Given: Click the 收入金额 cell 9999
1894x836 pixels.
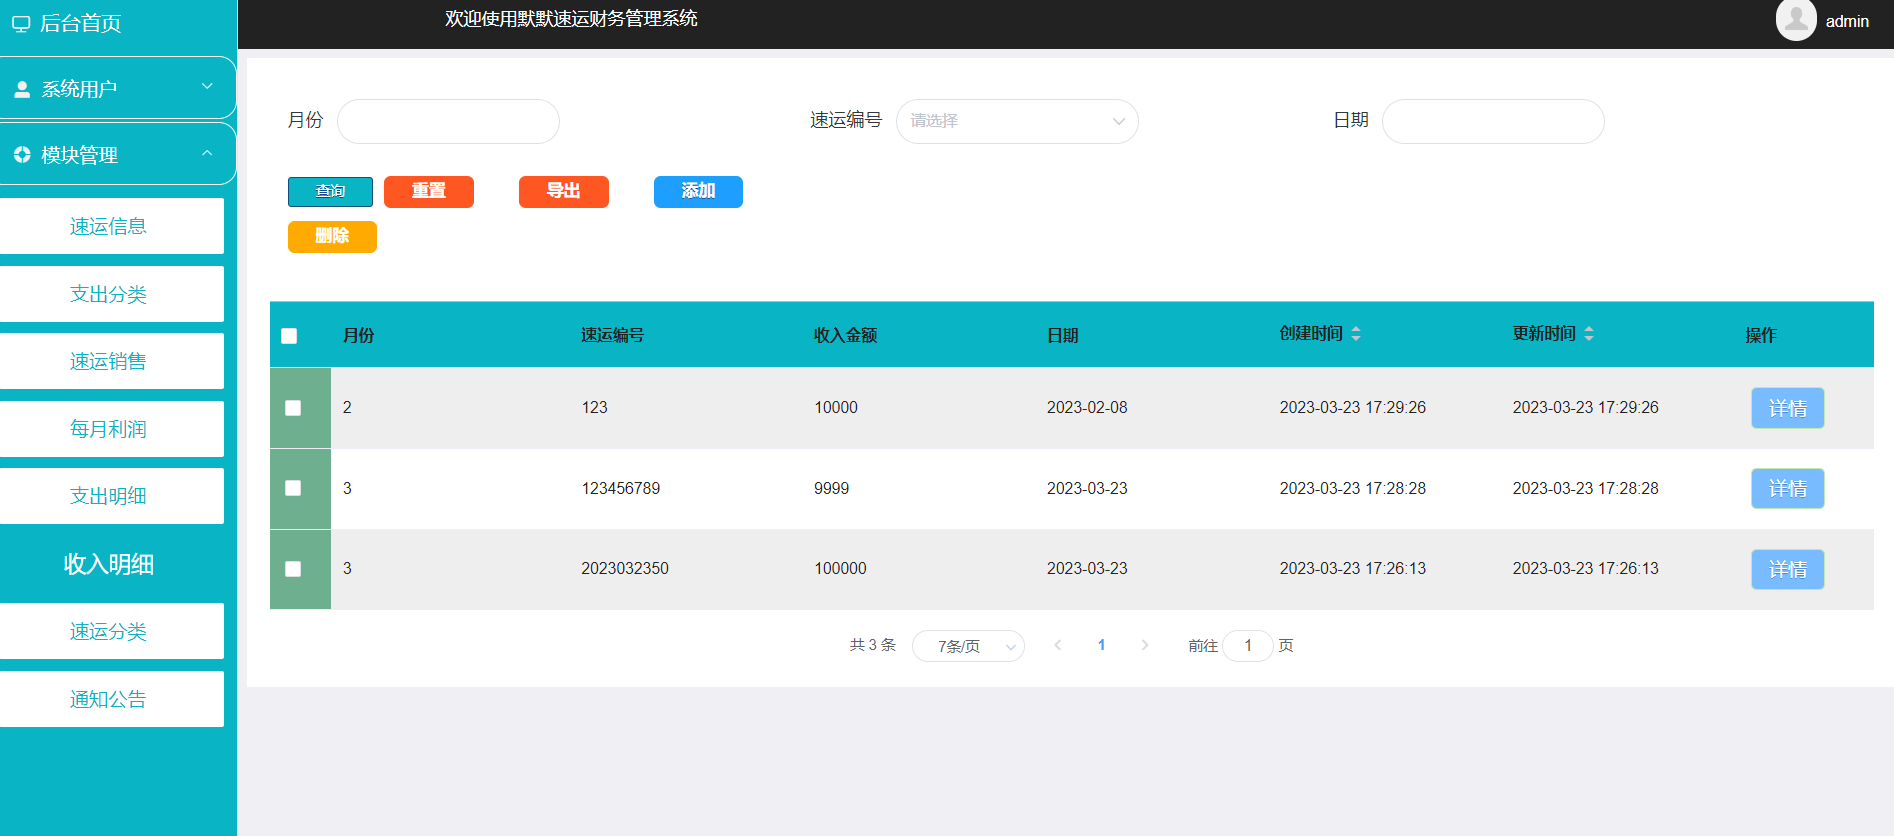Looking at the screenshot, I should point(831,488).
